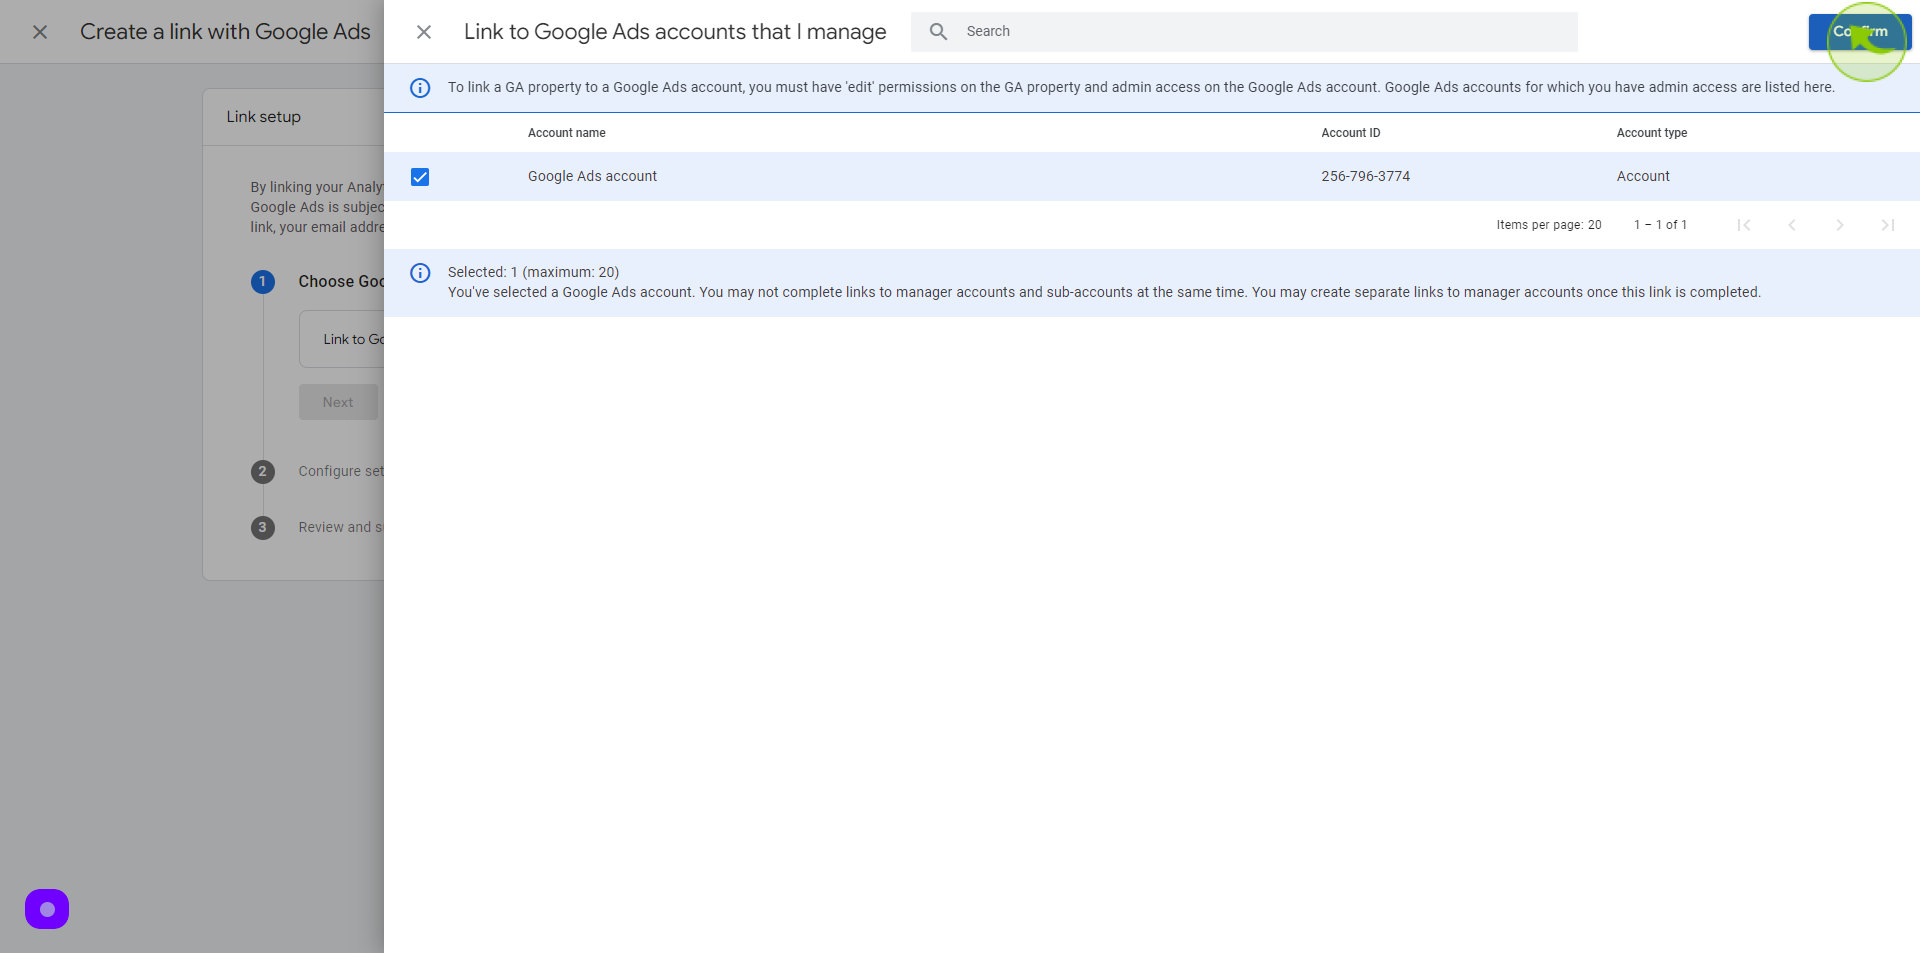Go to next page of accounts
1920x953 pixels.
tap(1840, 225)
